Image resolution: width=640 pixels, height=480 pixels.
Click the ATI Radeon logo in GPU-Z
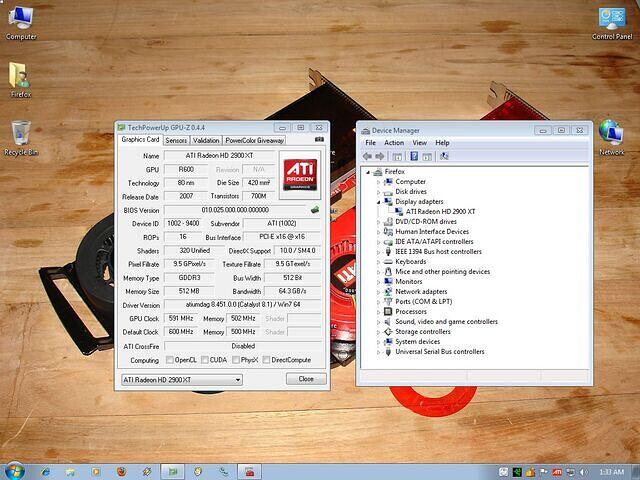[x=300, y=174]
